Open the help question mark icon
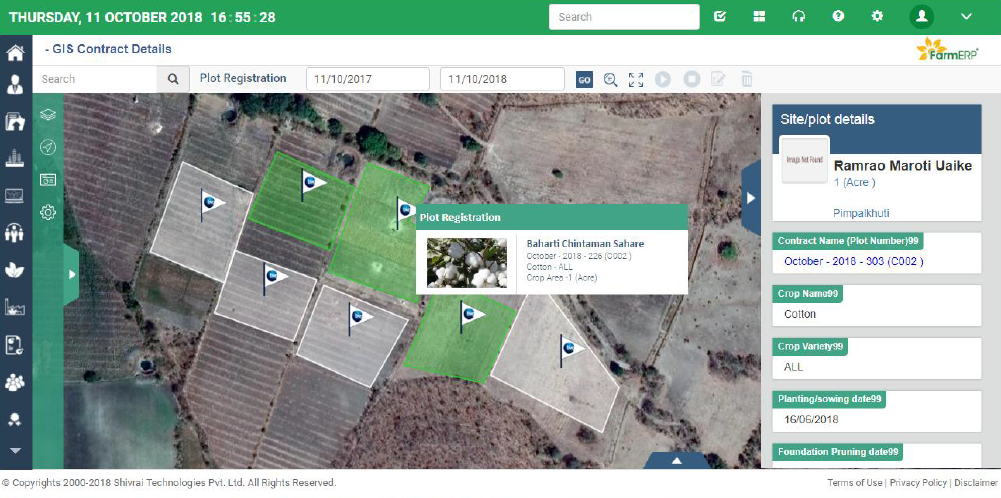The image size is (1001, 498). pyautogui.click(x=838, y=17)
